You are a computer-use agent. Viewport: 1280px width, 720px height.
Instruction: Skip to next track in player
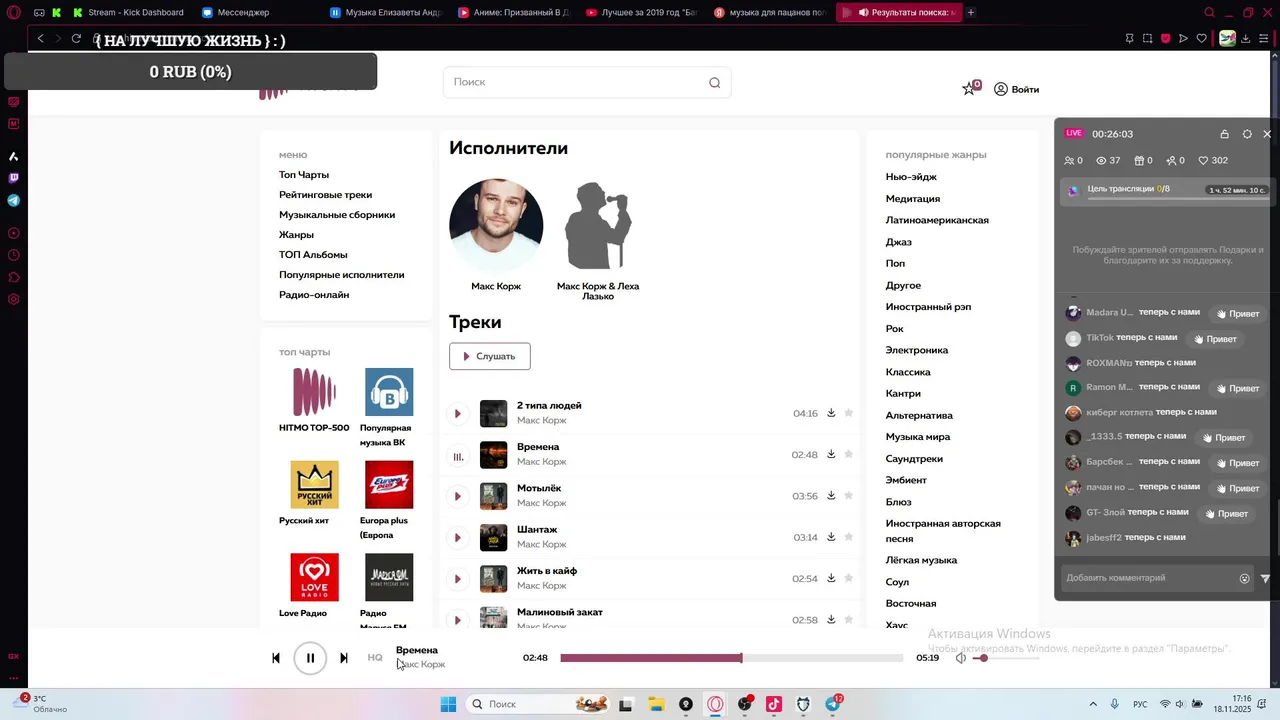click(344, 658)
